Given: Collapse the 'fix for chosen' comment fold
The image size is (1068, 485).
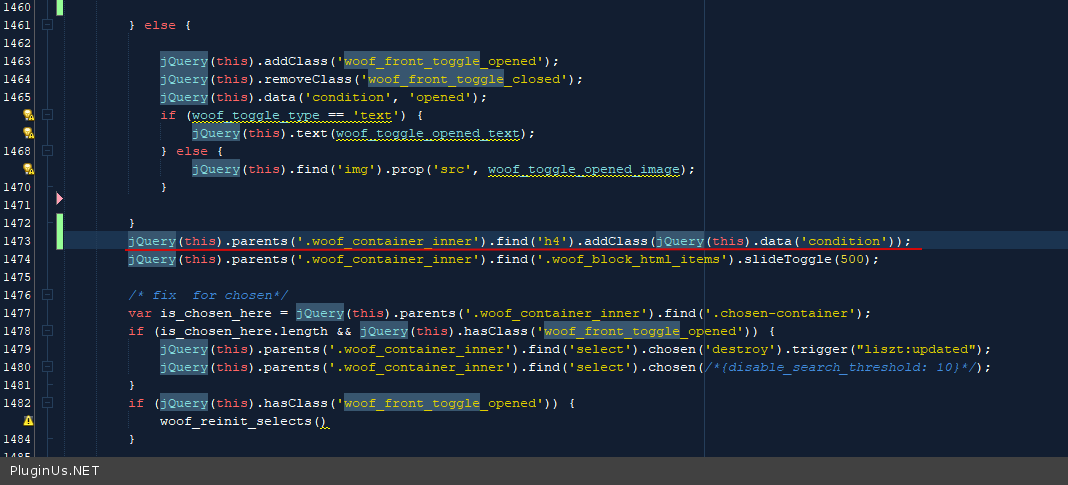Looking at the screenshot, I should coord(47,295).
